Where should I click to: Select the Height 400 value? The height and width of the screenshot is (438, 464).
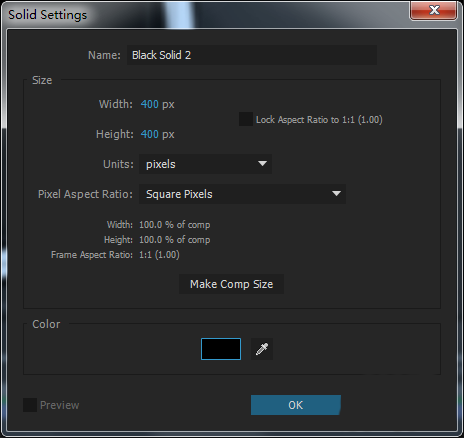(150, 134)
